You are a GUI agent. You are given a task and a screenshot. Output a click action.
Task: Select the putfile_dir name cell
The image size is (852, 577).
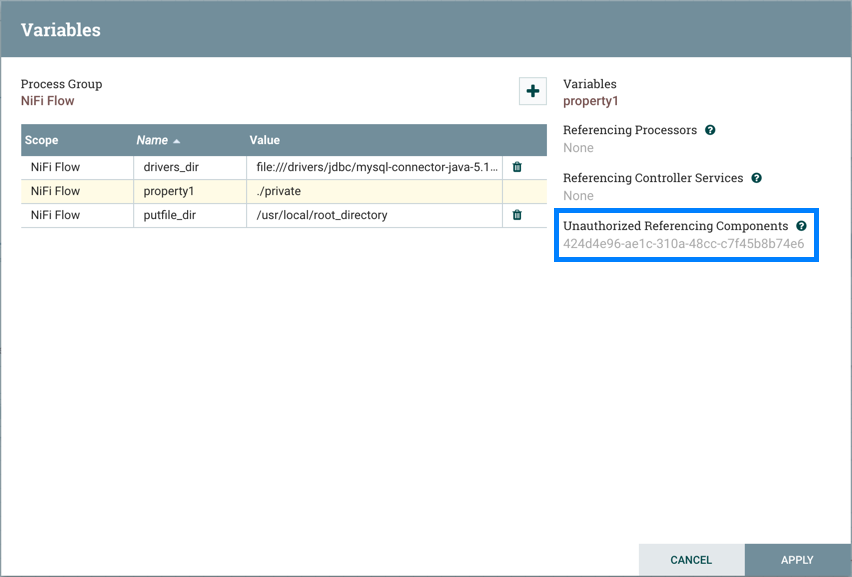coord(172,215)
